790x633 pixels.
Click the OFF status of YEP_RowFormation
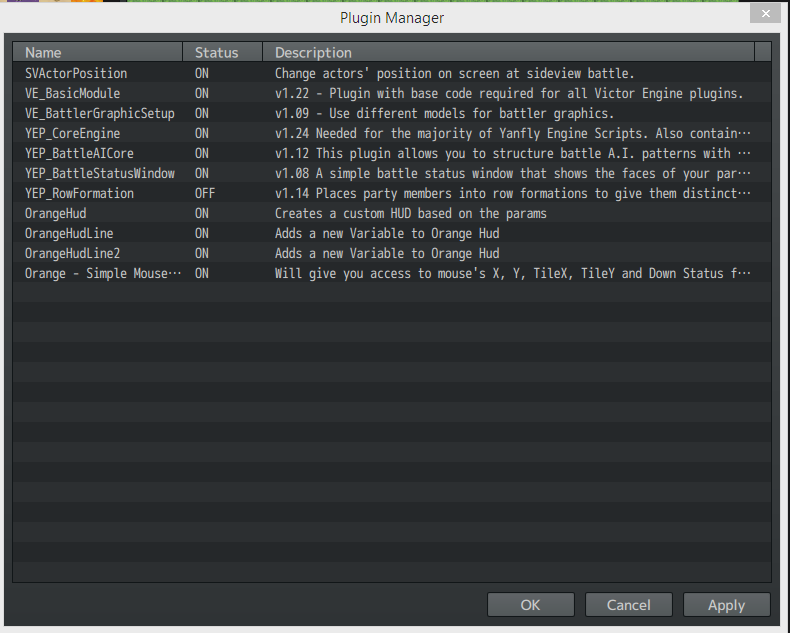[205, 194]
